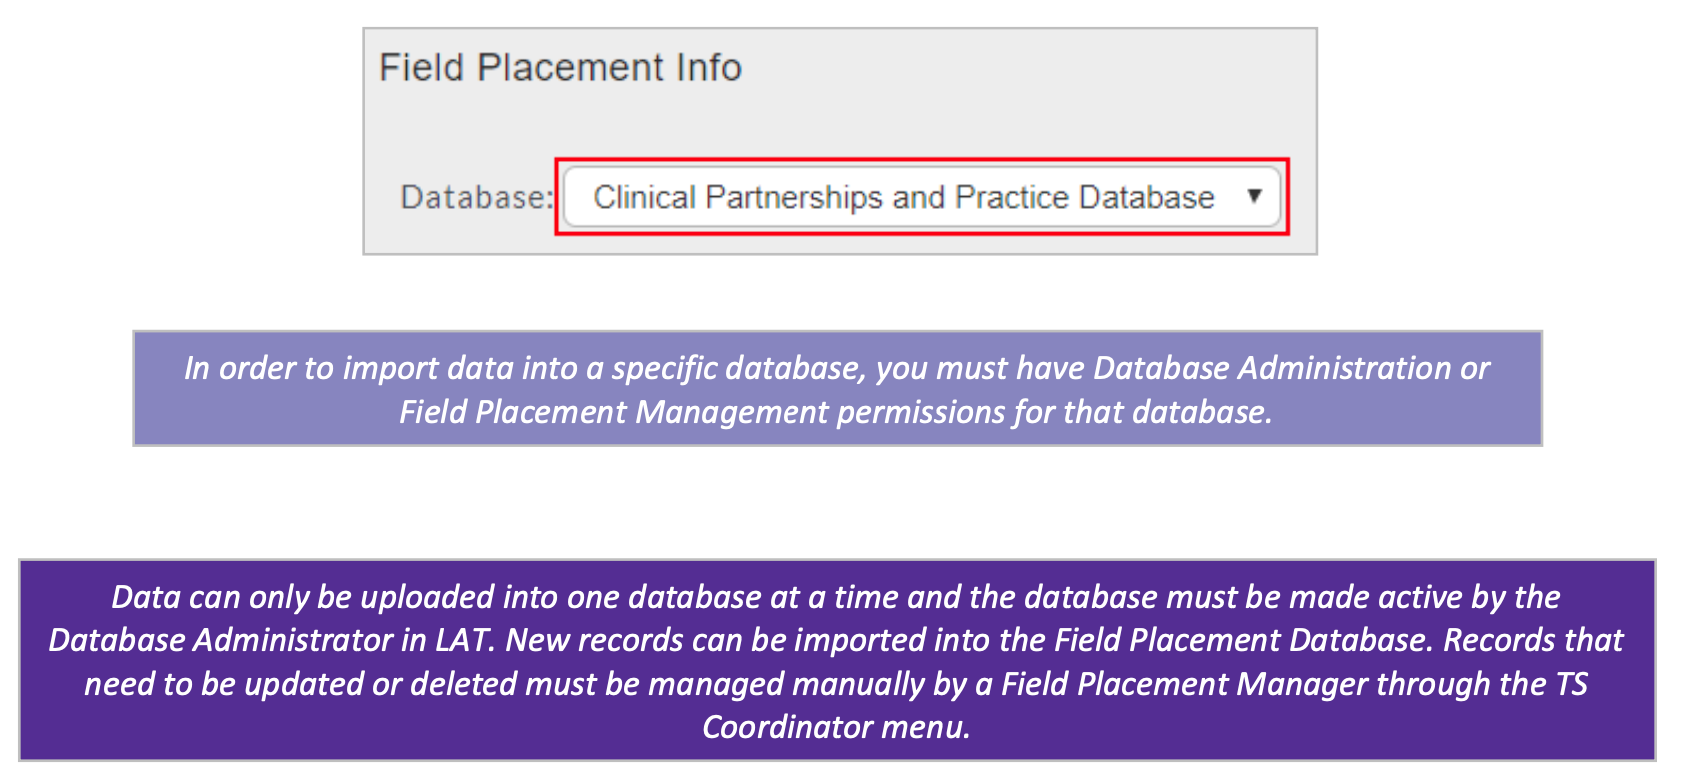This screenshot has width=1682, height=772.
Task: Click 'Database Administrator in LAT' text
Action: click(x=271, y=640)
